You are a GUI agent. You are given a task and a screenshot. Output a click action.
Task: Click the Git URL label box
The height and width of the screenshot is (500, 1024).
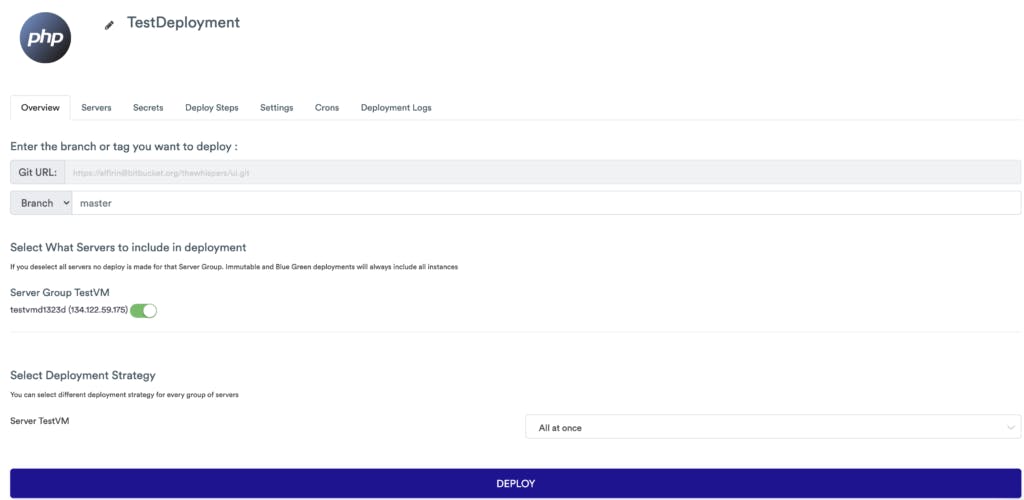(37, 172)
